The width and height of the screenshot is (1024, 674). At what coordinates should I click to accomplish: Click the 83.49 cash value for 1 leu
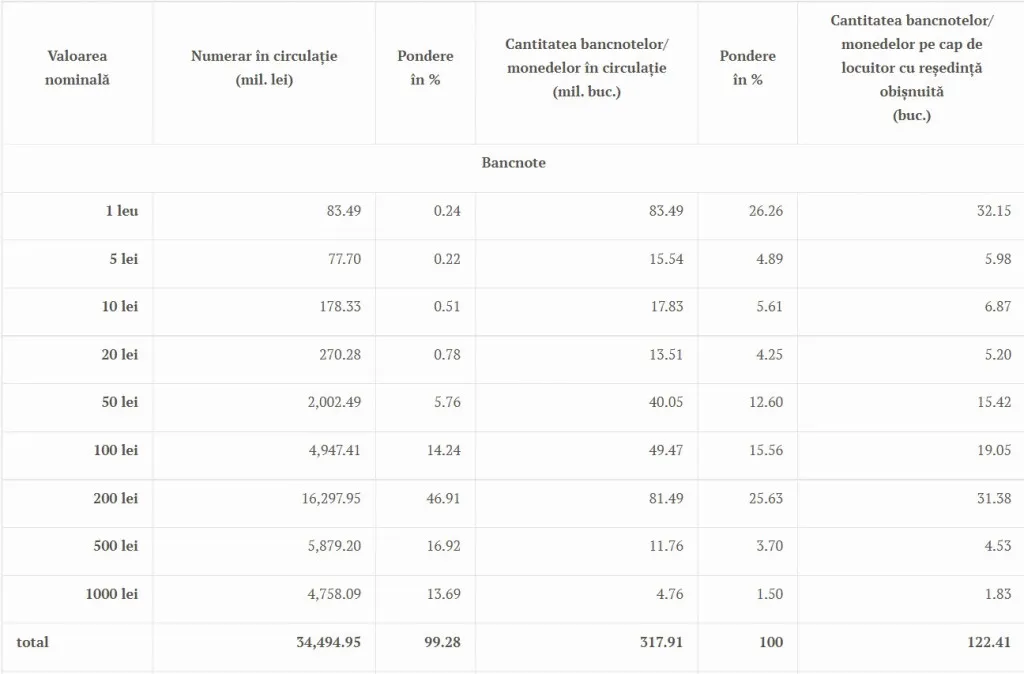click(344, 211)
